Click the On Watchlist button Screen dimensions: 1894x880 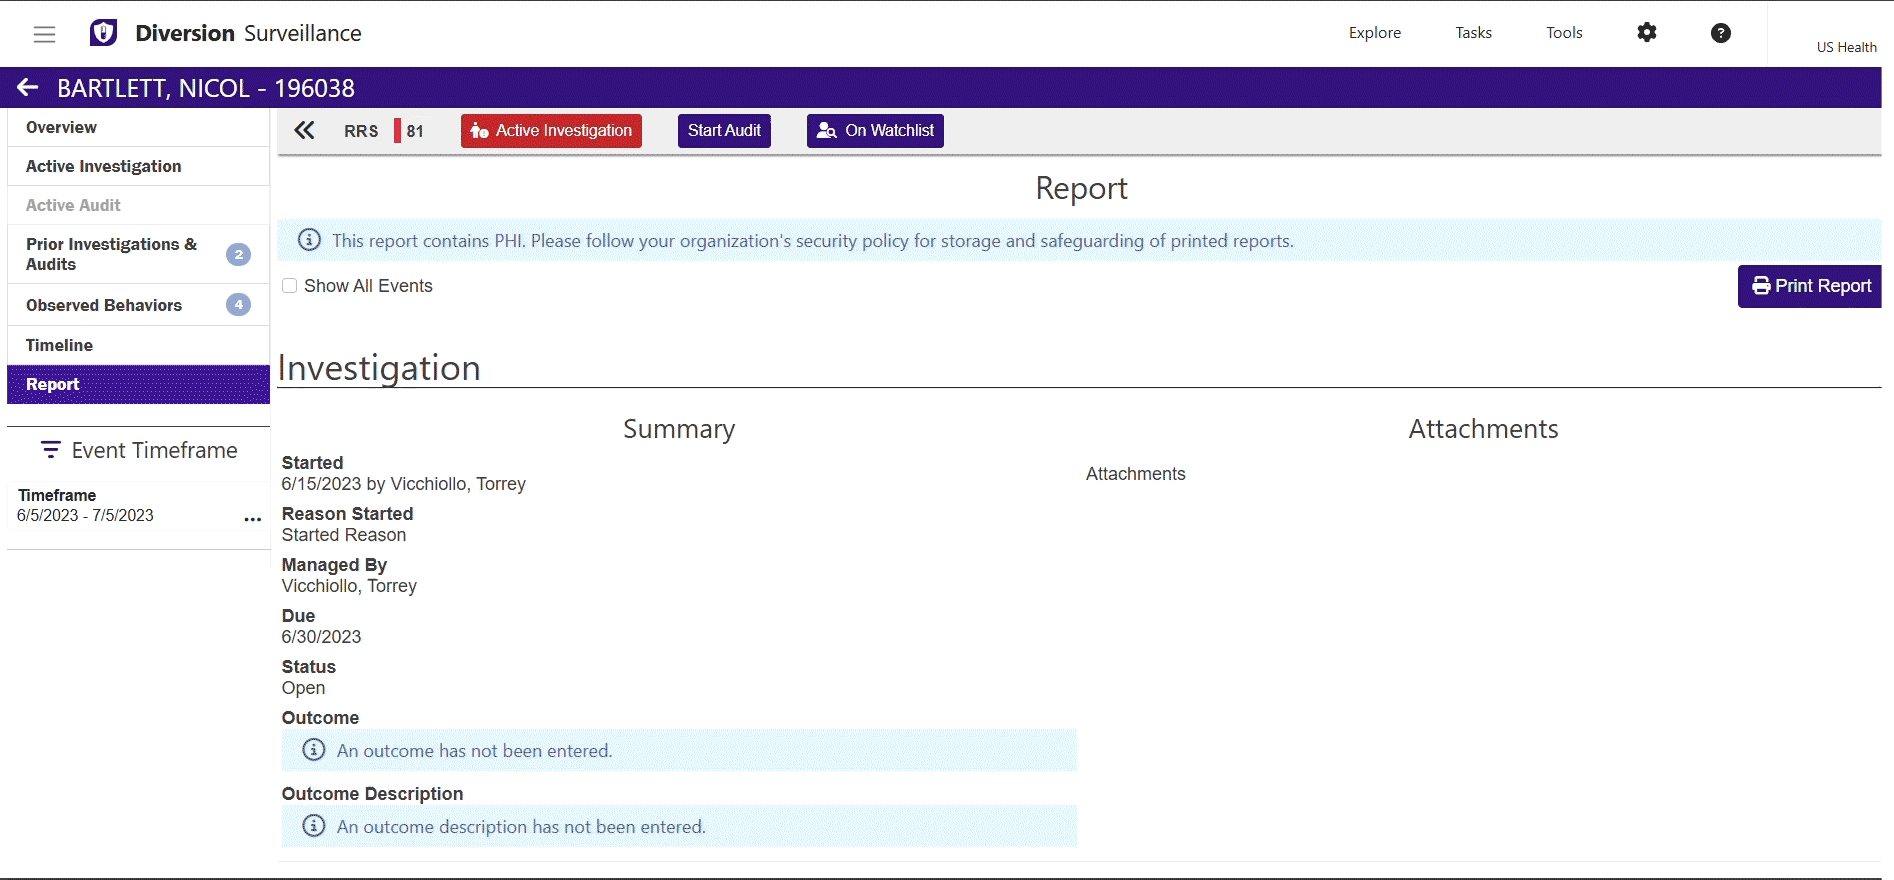tap(875, 131)
